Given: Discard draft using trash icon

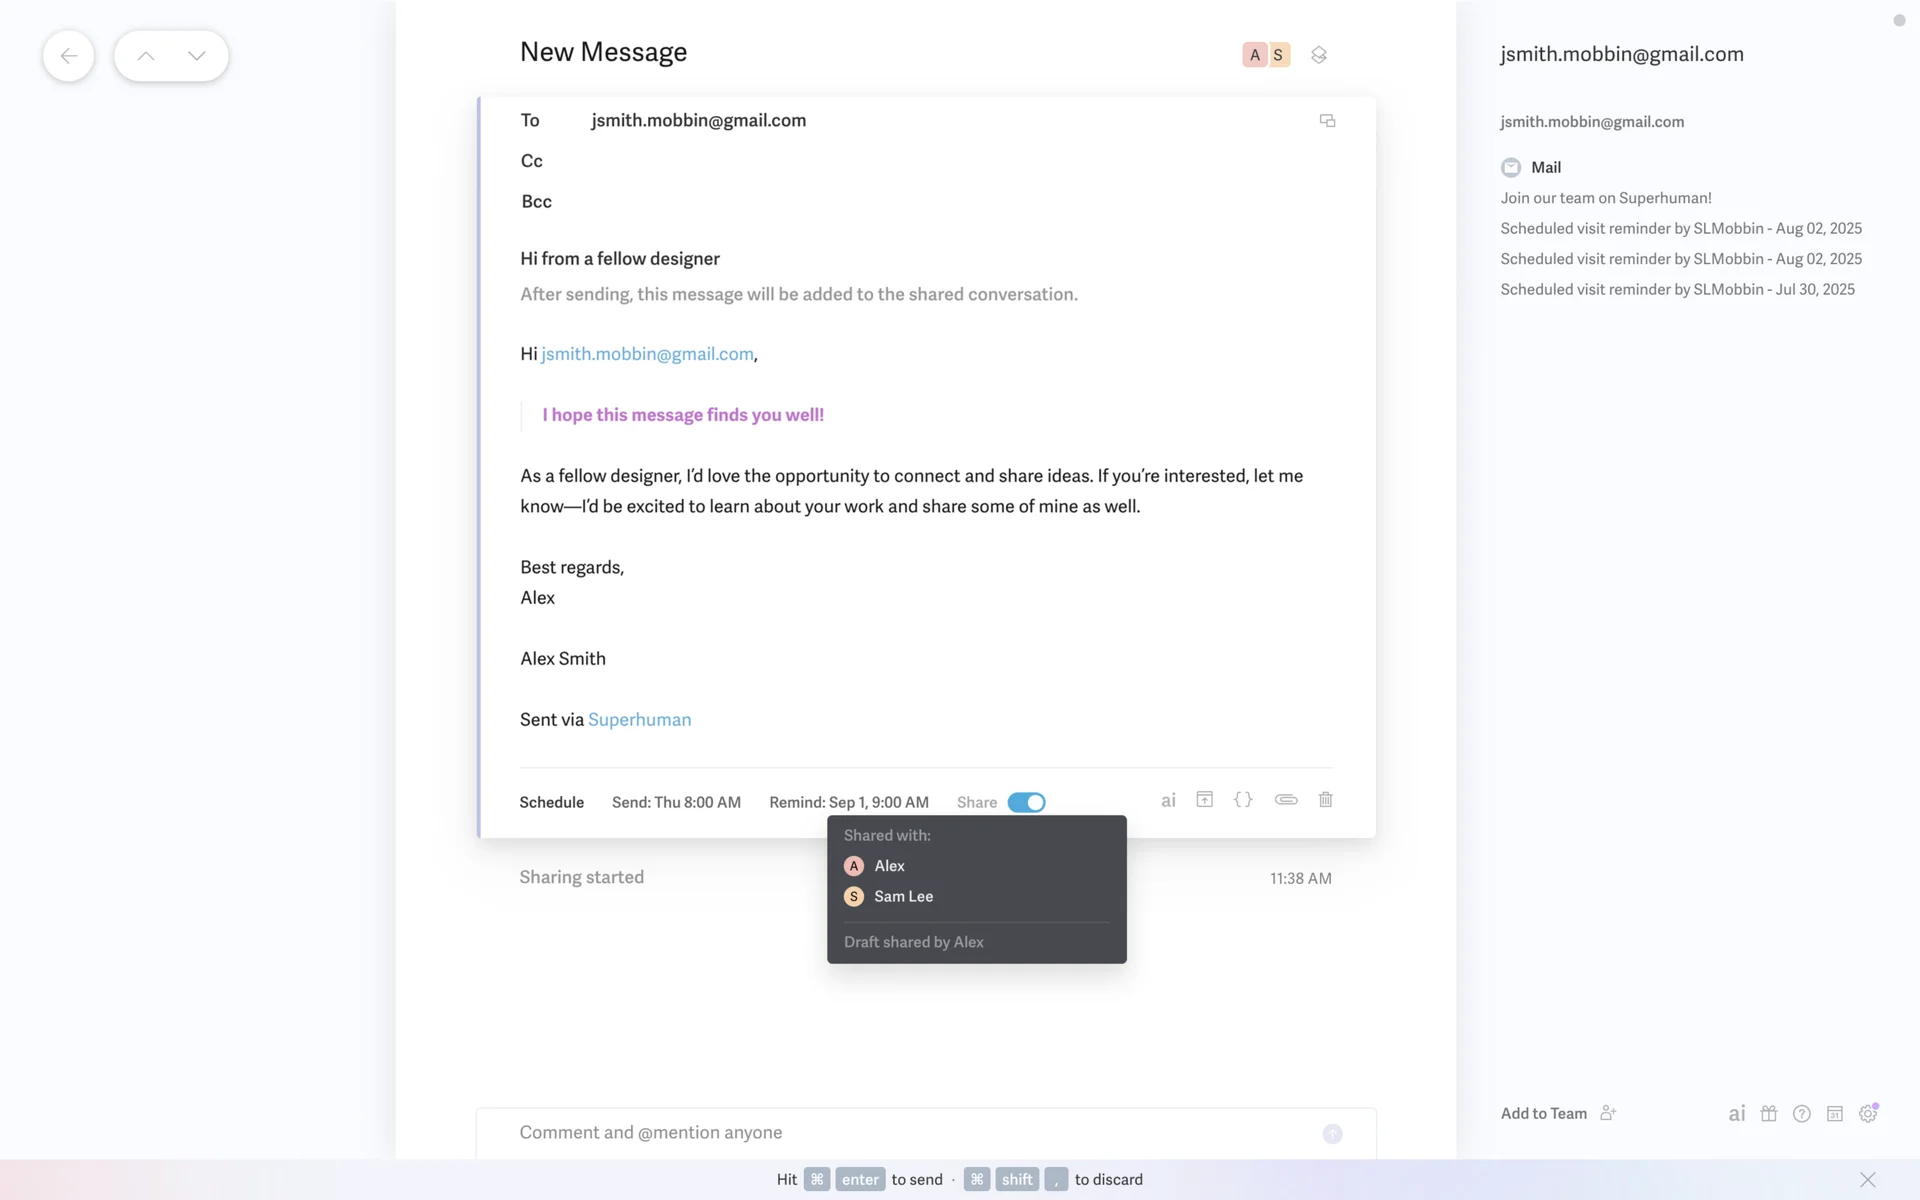Looking at the screenshot, I should click(x=1325, y=800).
